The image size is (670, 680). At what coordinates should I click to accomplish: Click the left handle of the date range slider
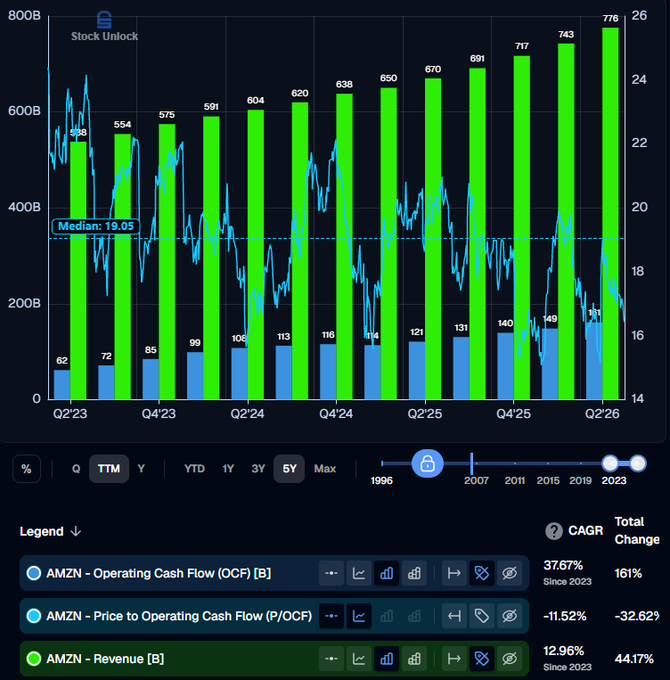tap(610, 464)
